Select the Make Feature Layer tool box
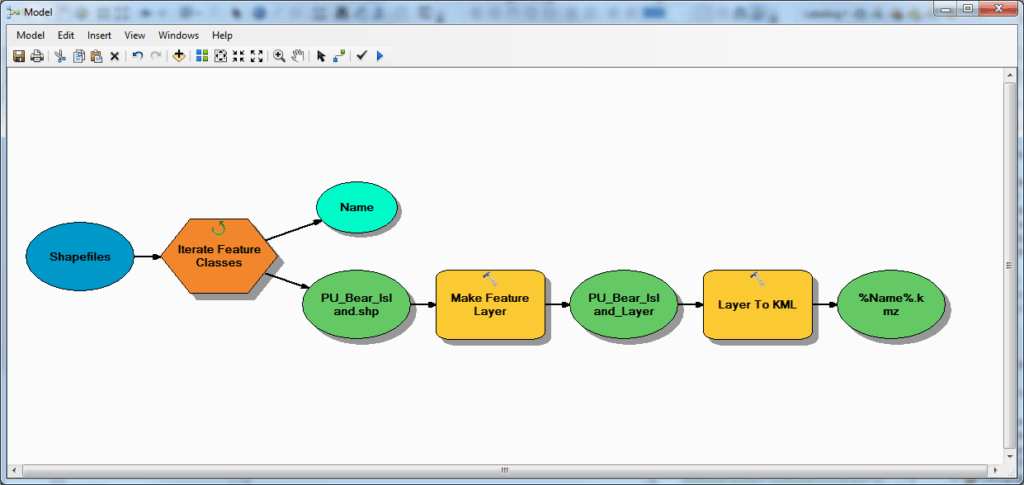 (489, 304)
